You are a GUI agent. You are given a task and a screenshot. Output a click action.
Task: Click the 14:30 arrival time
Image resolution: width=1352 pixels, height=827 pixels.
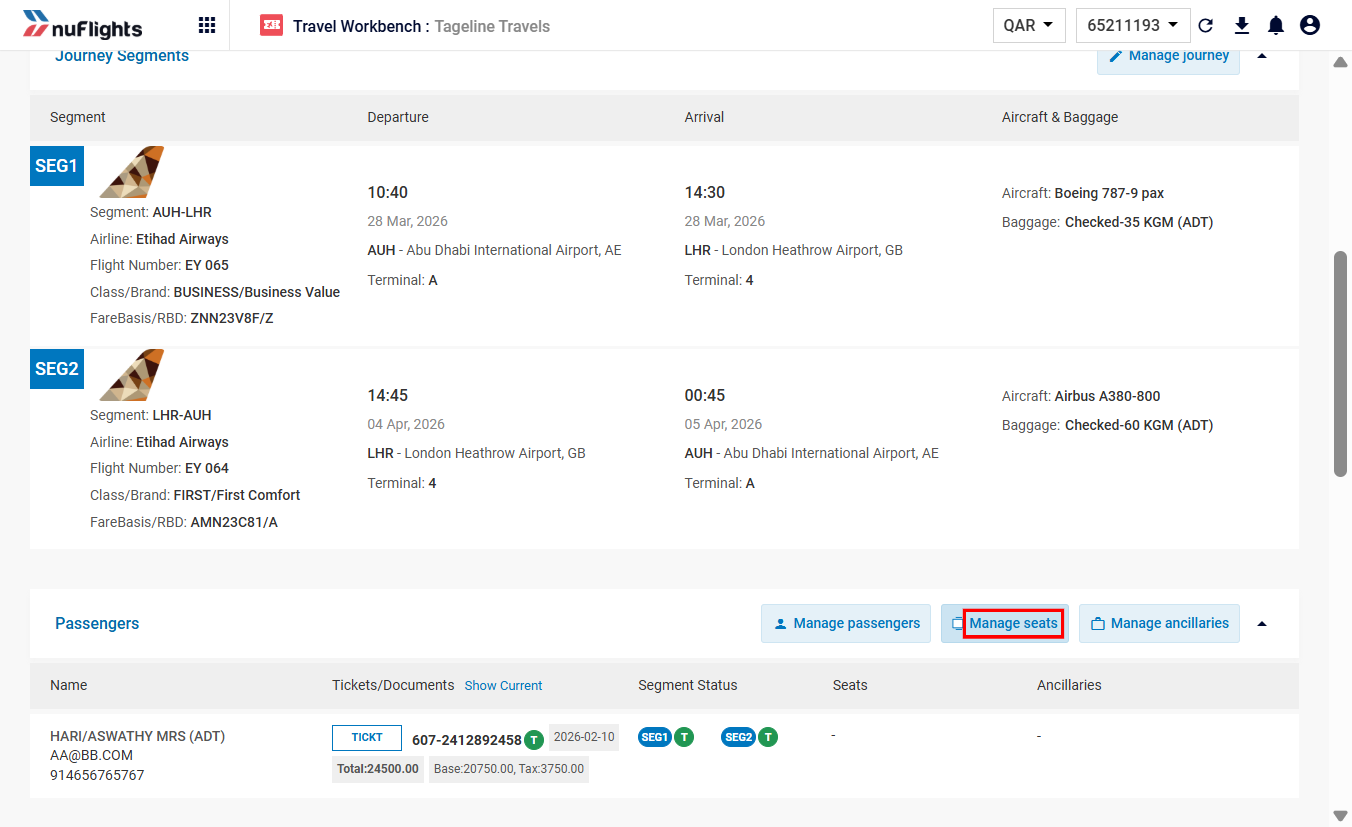[x=705, y=192]
